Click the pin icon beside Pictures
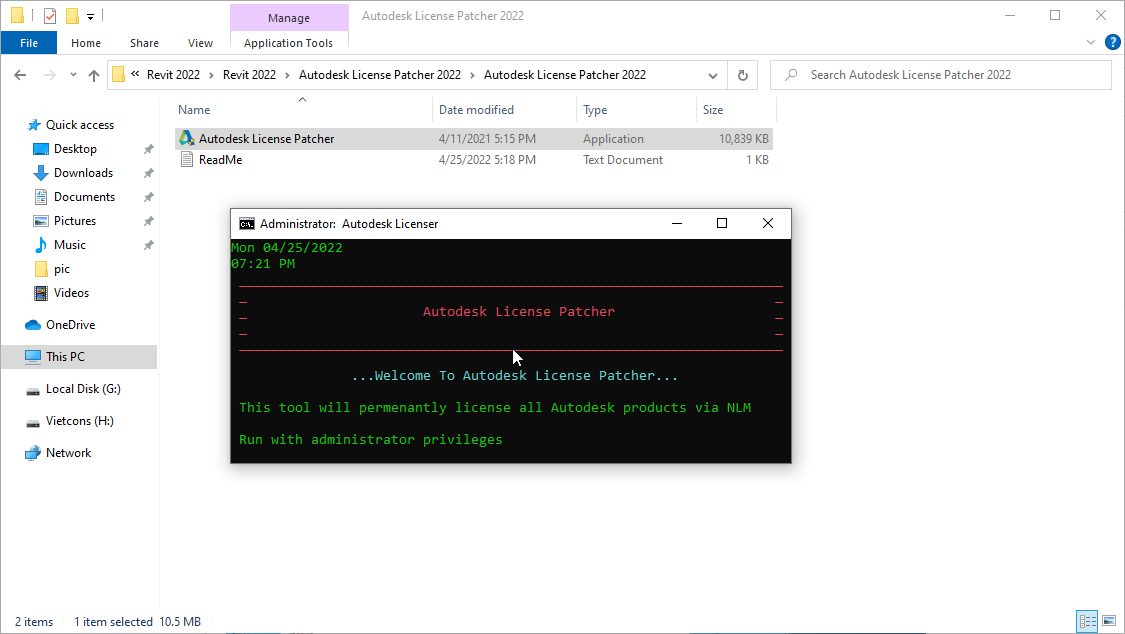 click(149, 221)
